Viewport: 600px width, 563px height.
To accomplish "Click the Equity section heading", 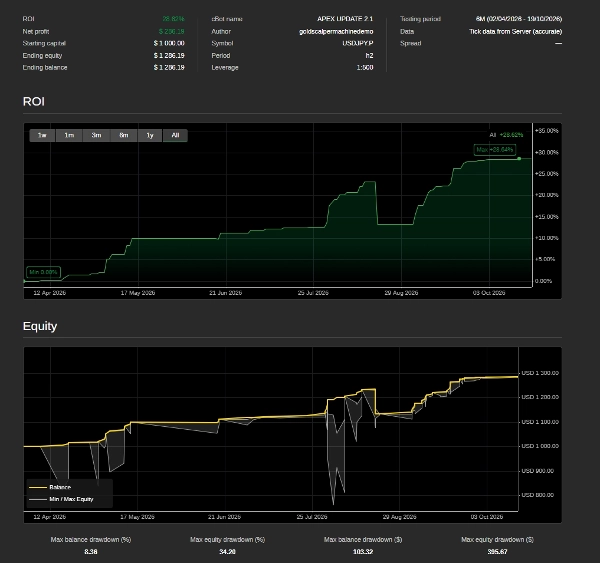I will 40,326.
